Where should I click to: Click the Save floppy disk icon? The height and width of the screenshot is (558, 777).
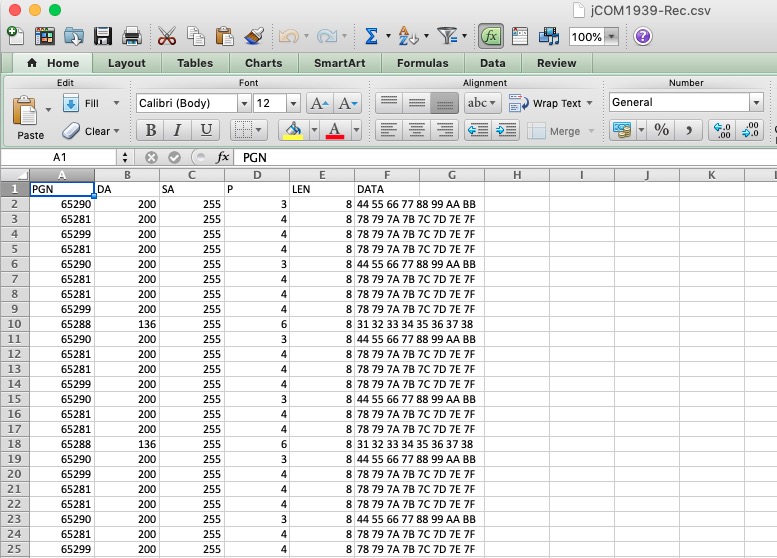click(102, 37)
